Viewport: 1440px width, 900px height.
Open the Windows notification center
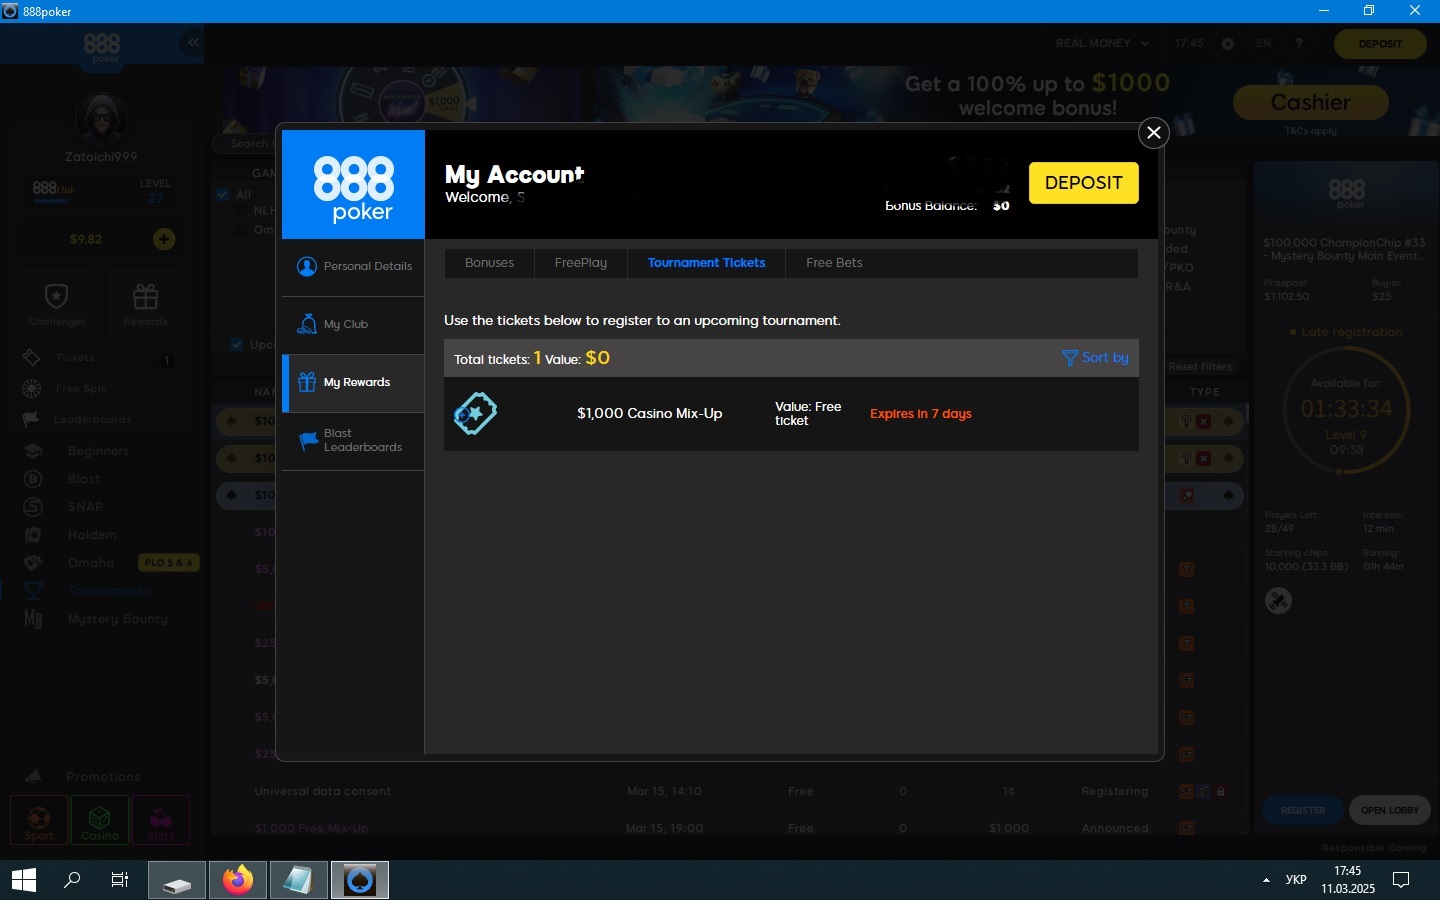(x=1401, y=880)
